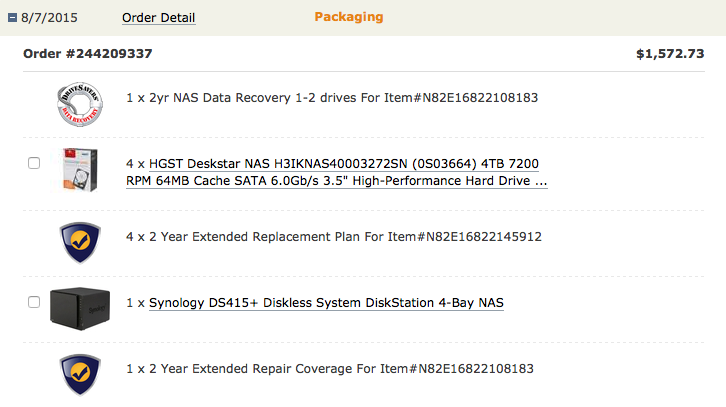Open the Order Detail link
This screenshot has width=726, height=407.
tap(158, 18)
